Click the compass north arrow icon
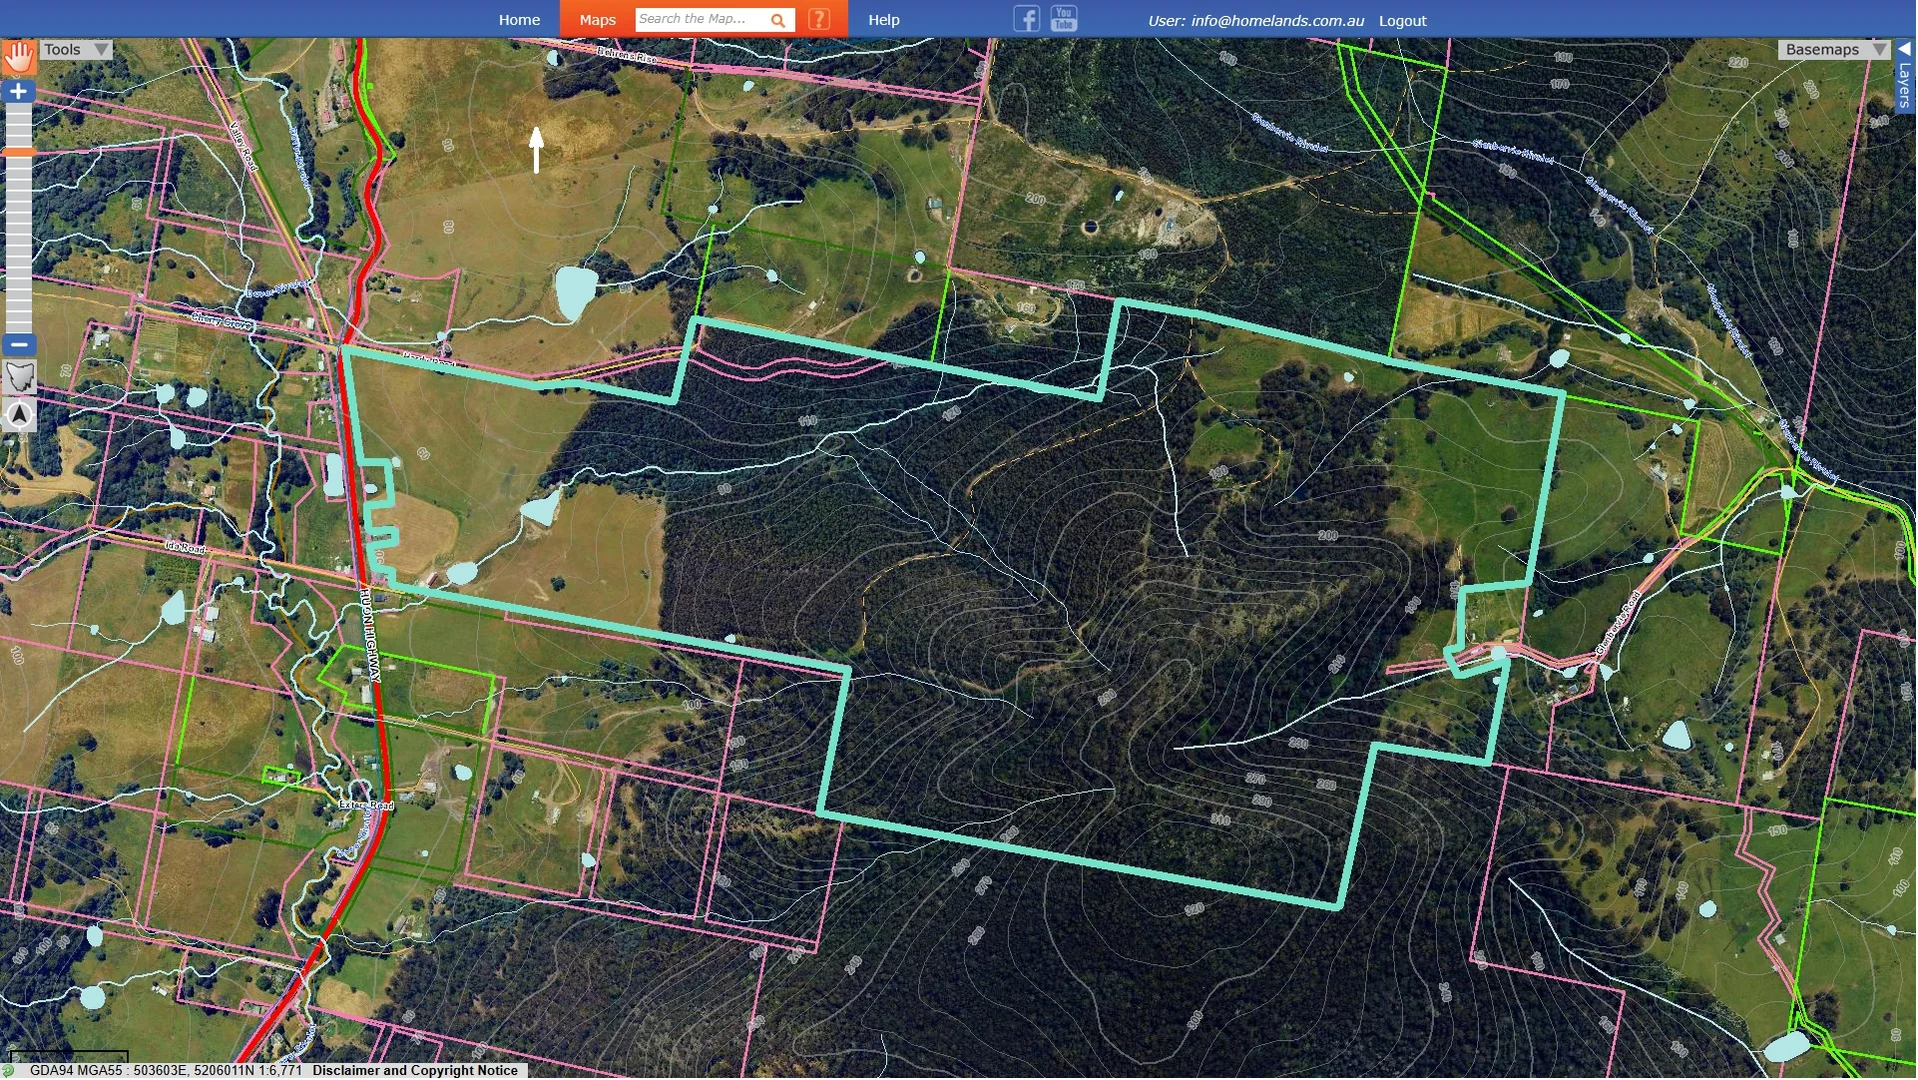This screenshot has height=1080, width=1918. 19,414
